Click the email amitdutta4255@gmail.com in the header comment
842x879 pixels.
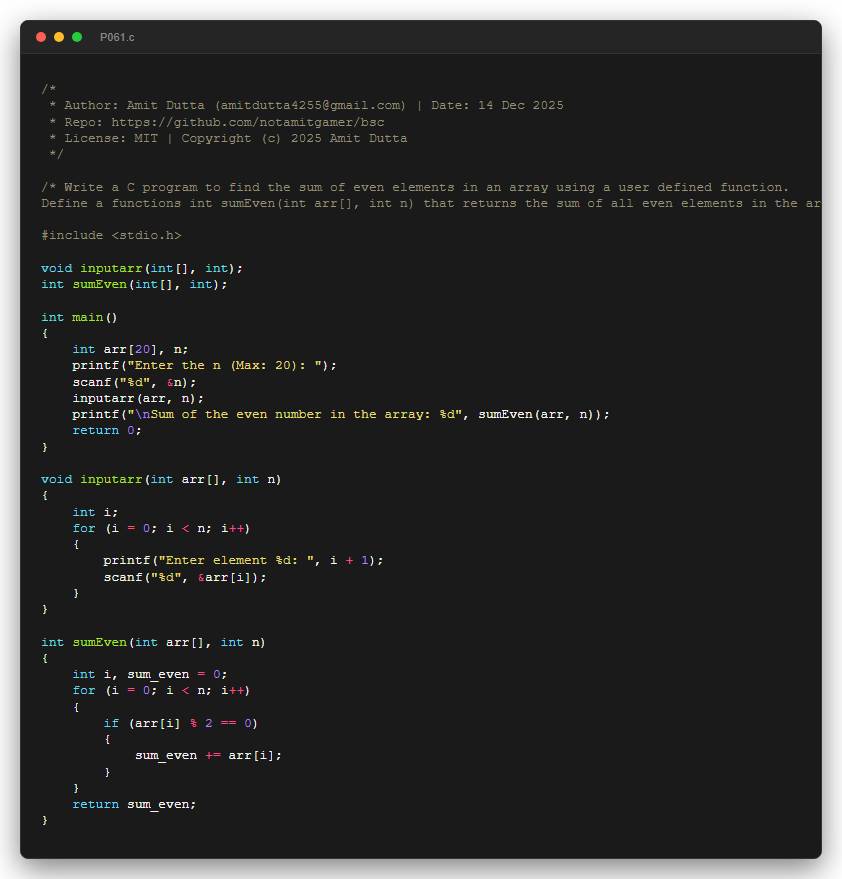click(x=311, y=105)
